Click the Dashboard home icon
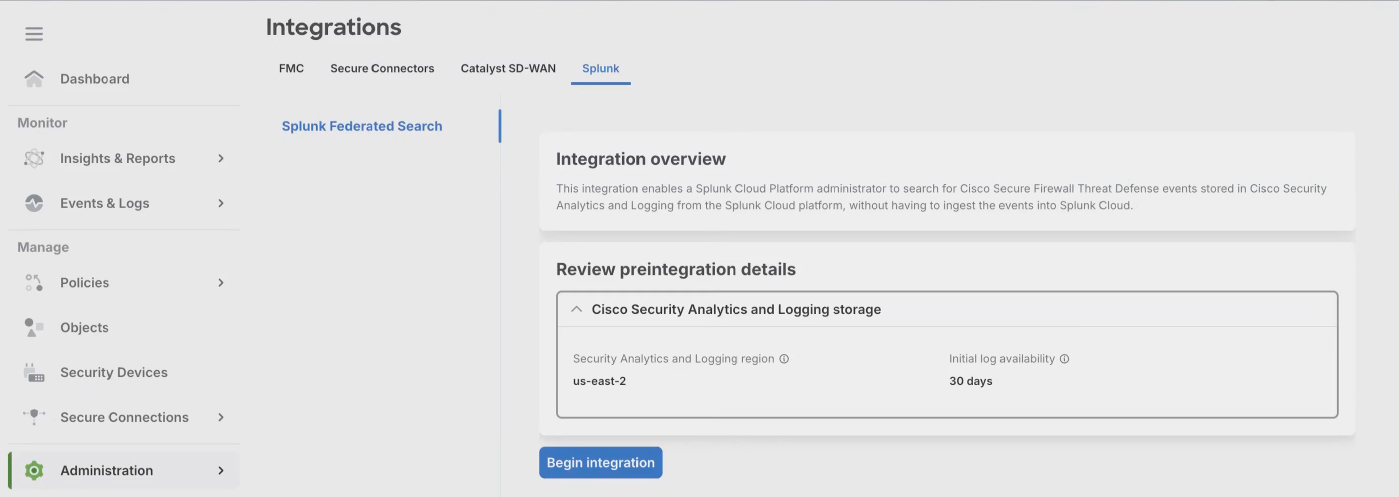This screenshot has height=497, width=1399. (x=34, y=79)
